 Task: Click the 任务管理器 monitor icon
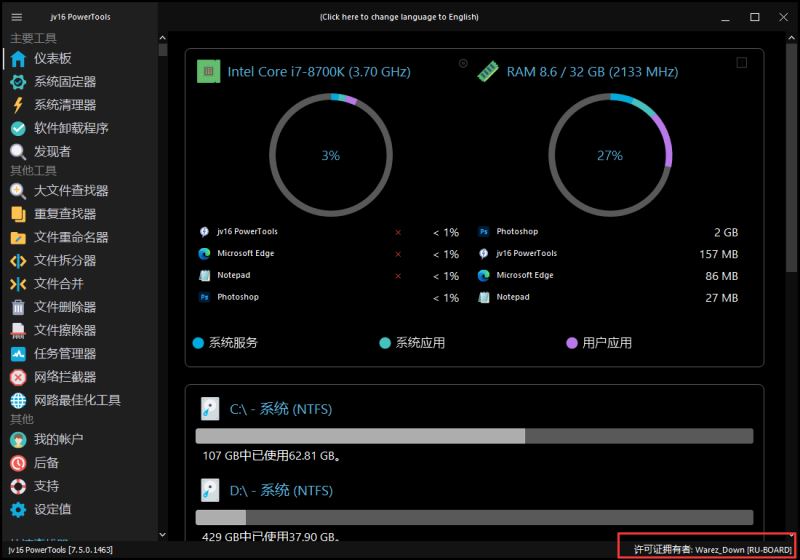[18, 354]
